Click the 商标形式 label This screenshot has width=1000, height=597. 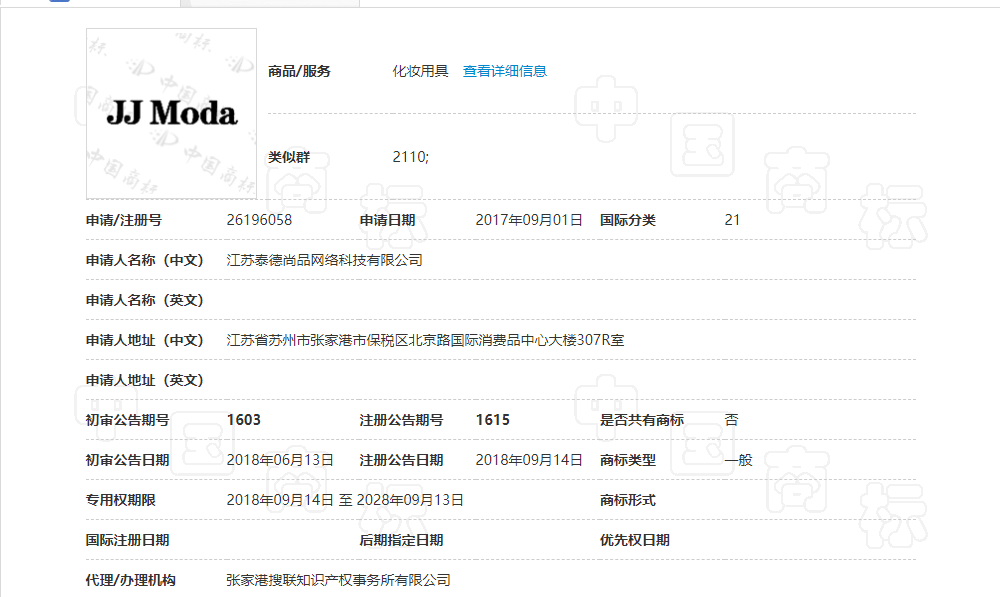tap(628, 500)
